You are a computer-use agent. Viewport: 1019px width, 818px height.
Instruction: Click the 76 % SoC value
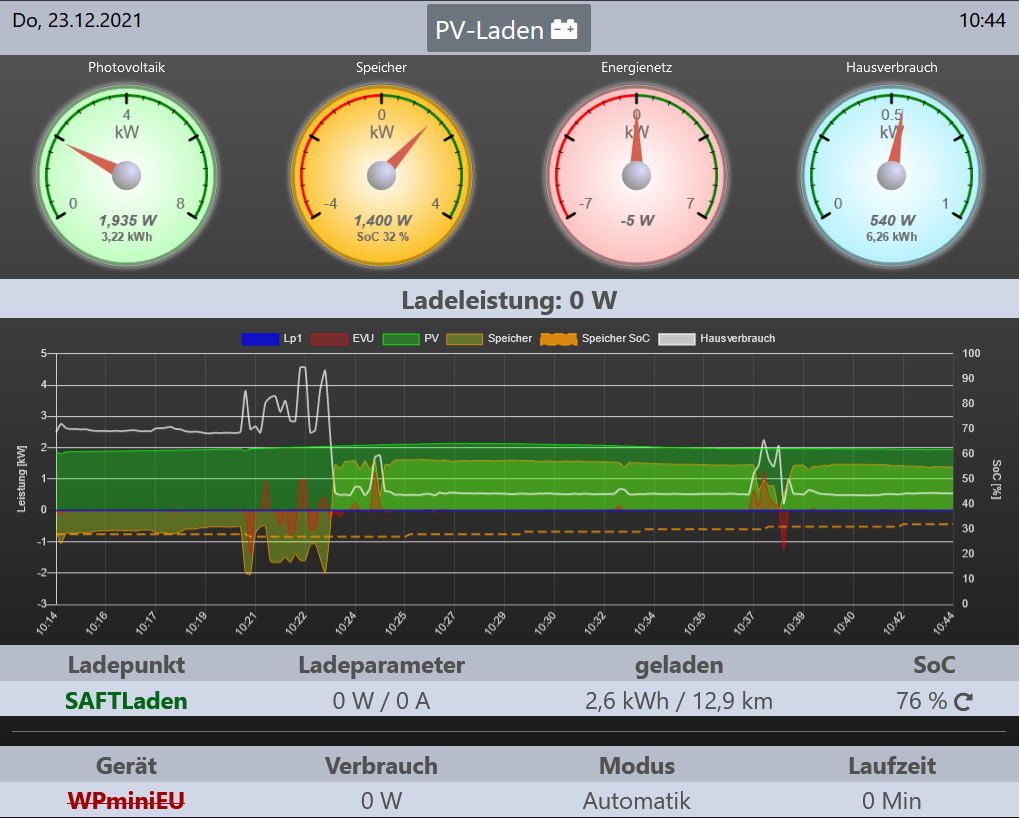pos(922,701)
